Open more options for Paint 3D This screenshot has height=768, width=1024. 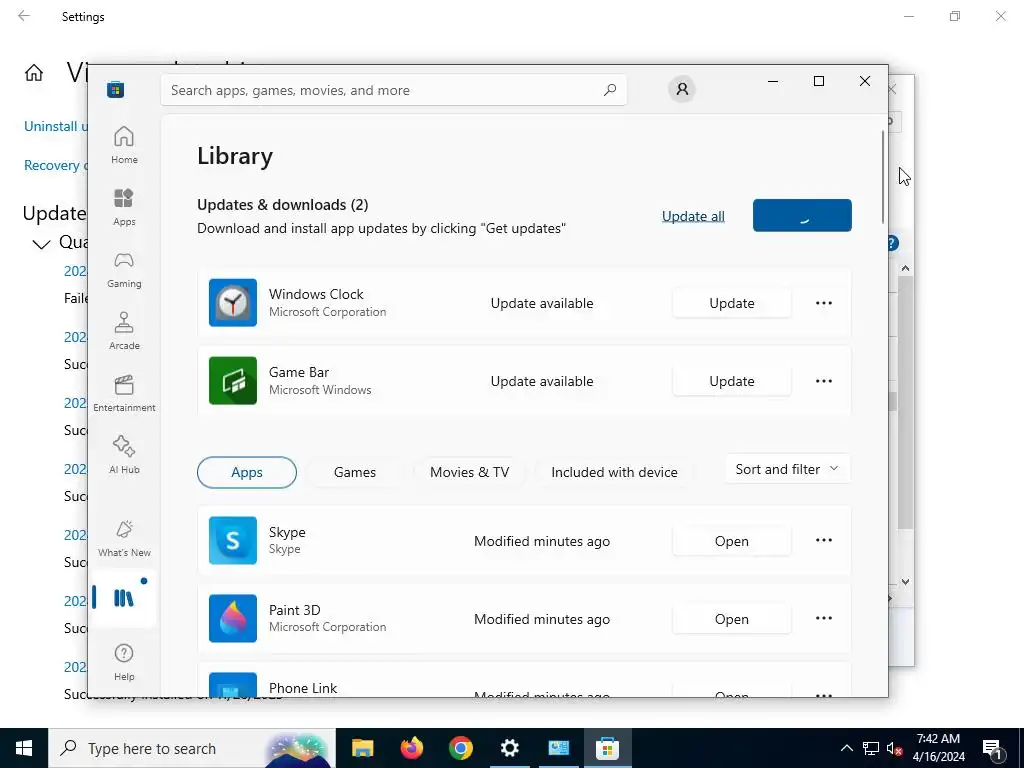coord(824,618)
